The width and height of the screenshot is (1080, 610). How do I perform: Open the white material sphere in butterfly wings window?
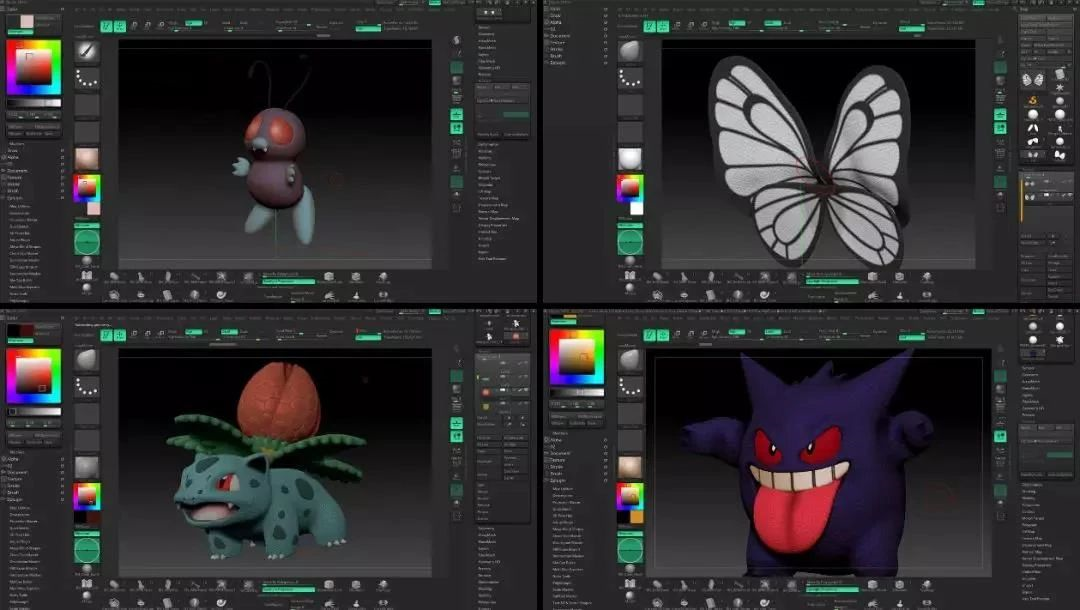(x=630, y=158)
